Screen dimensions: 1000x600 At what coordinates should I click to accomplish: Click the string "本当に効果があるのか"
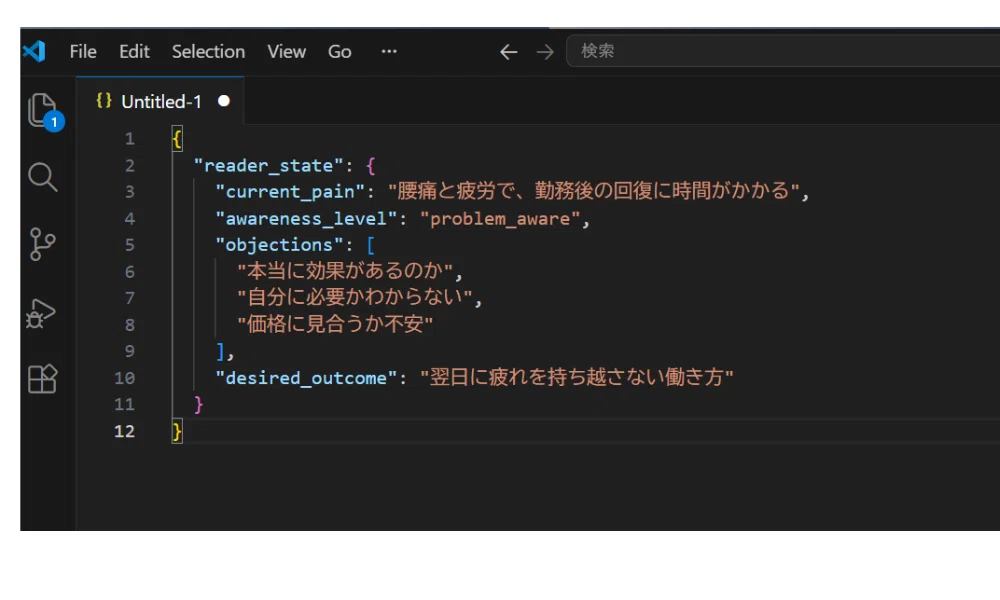(x=345, y=271)
